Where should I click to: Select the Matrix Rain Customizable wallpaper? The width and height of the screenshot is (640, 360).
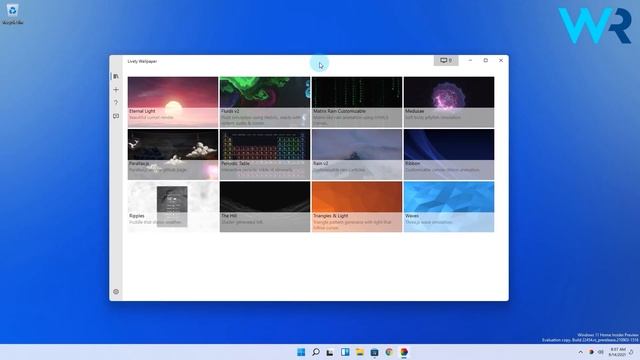(357, 102)
